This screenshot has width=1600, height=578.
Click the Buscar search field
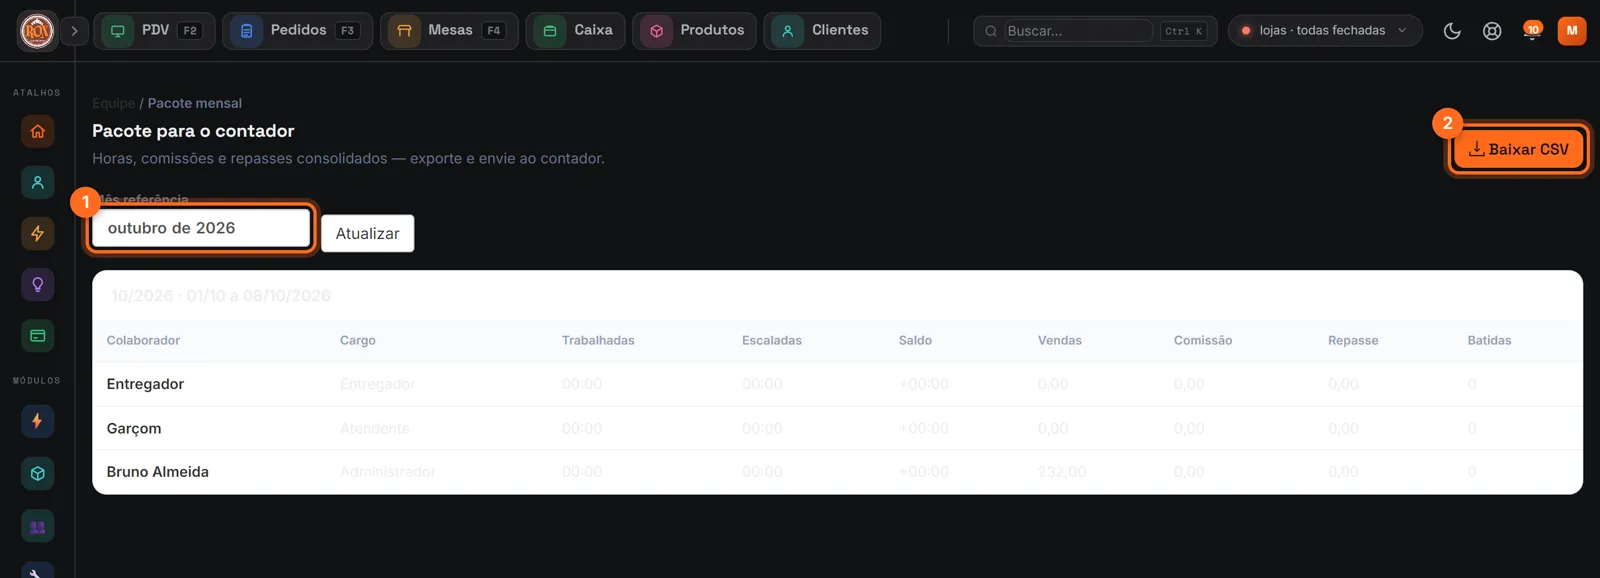[x=1078, y=31]
